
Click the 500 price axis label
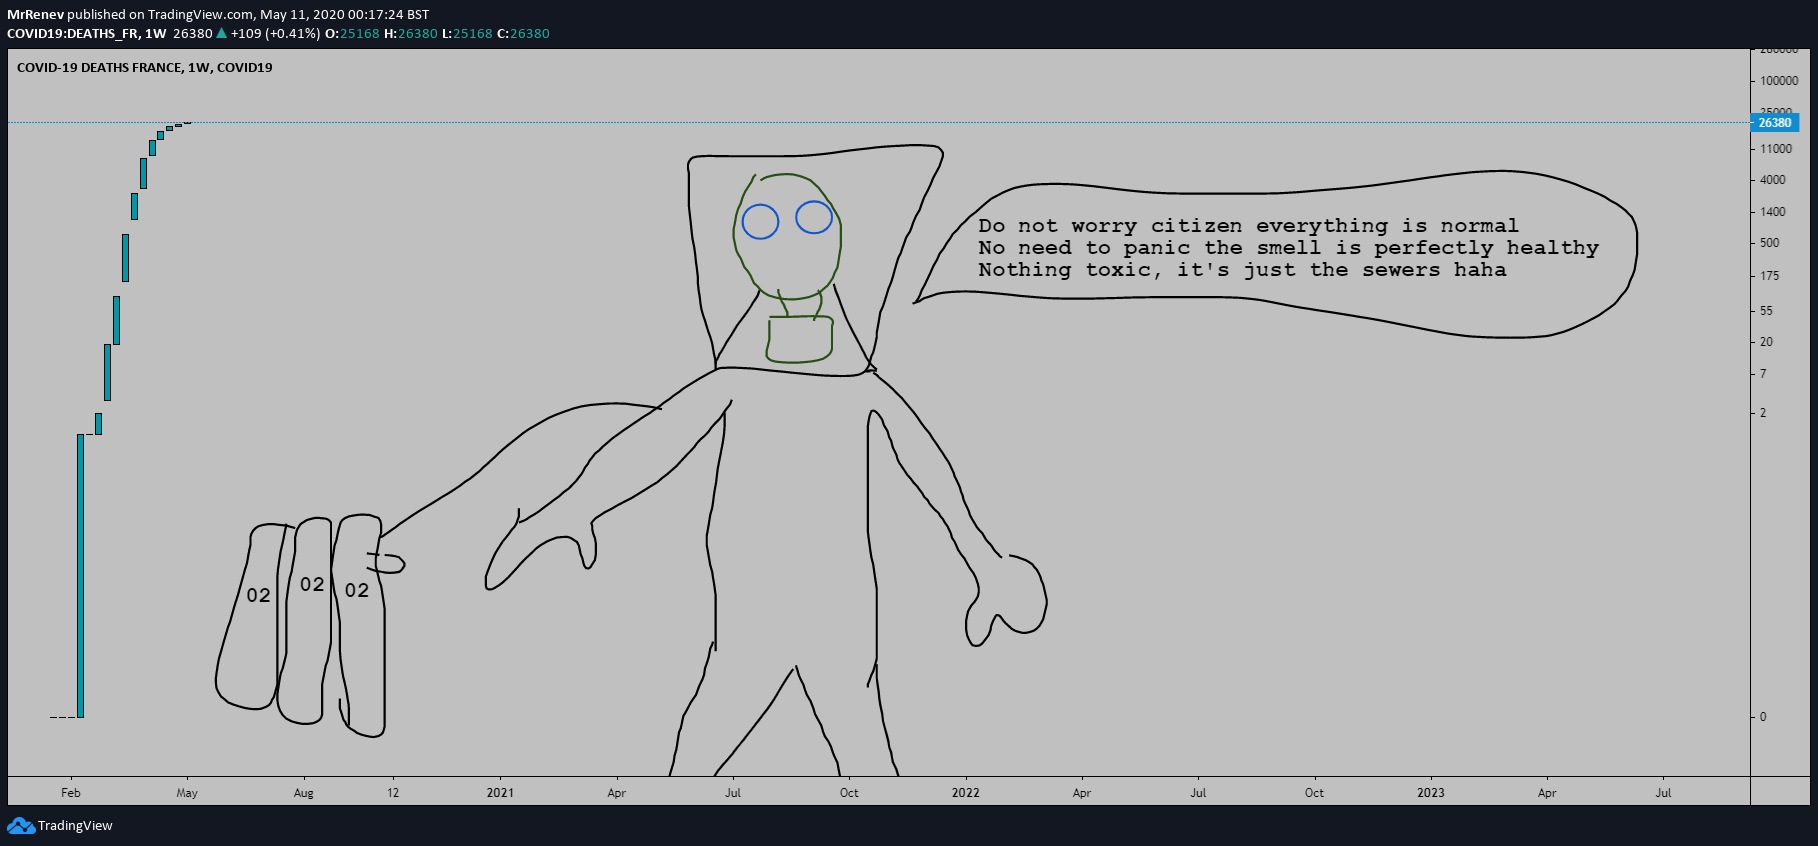pyautogui.click(x=1770, y=243)
